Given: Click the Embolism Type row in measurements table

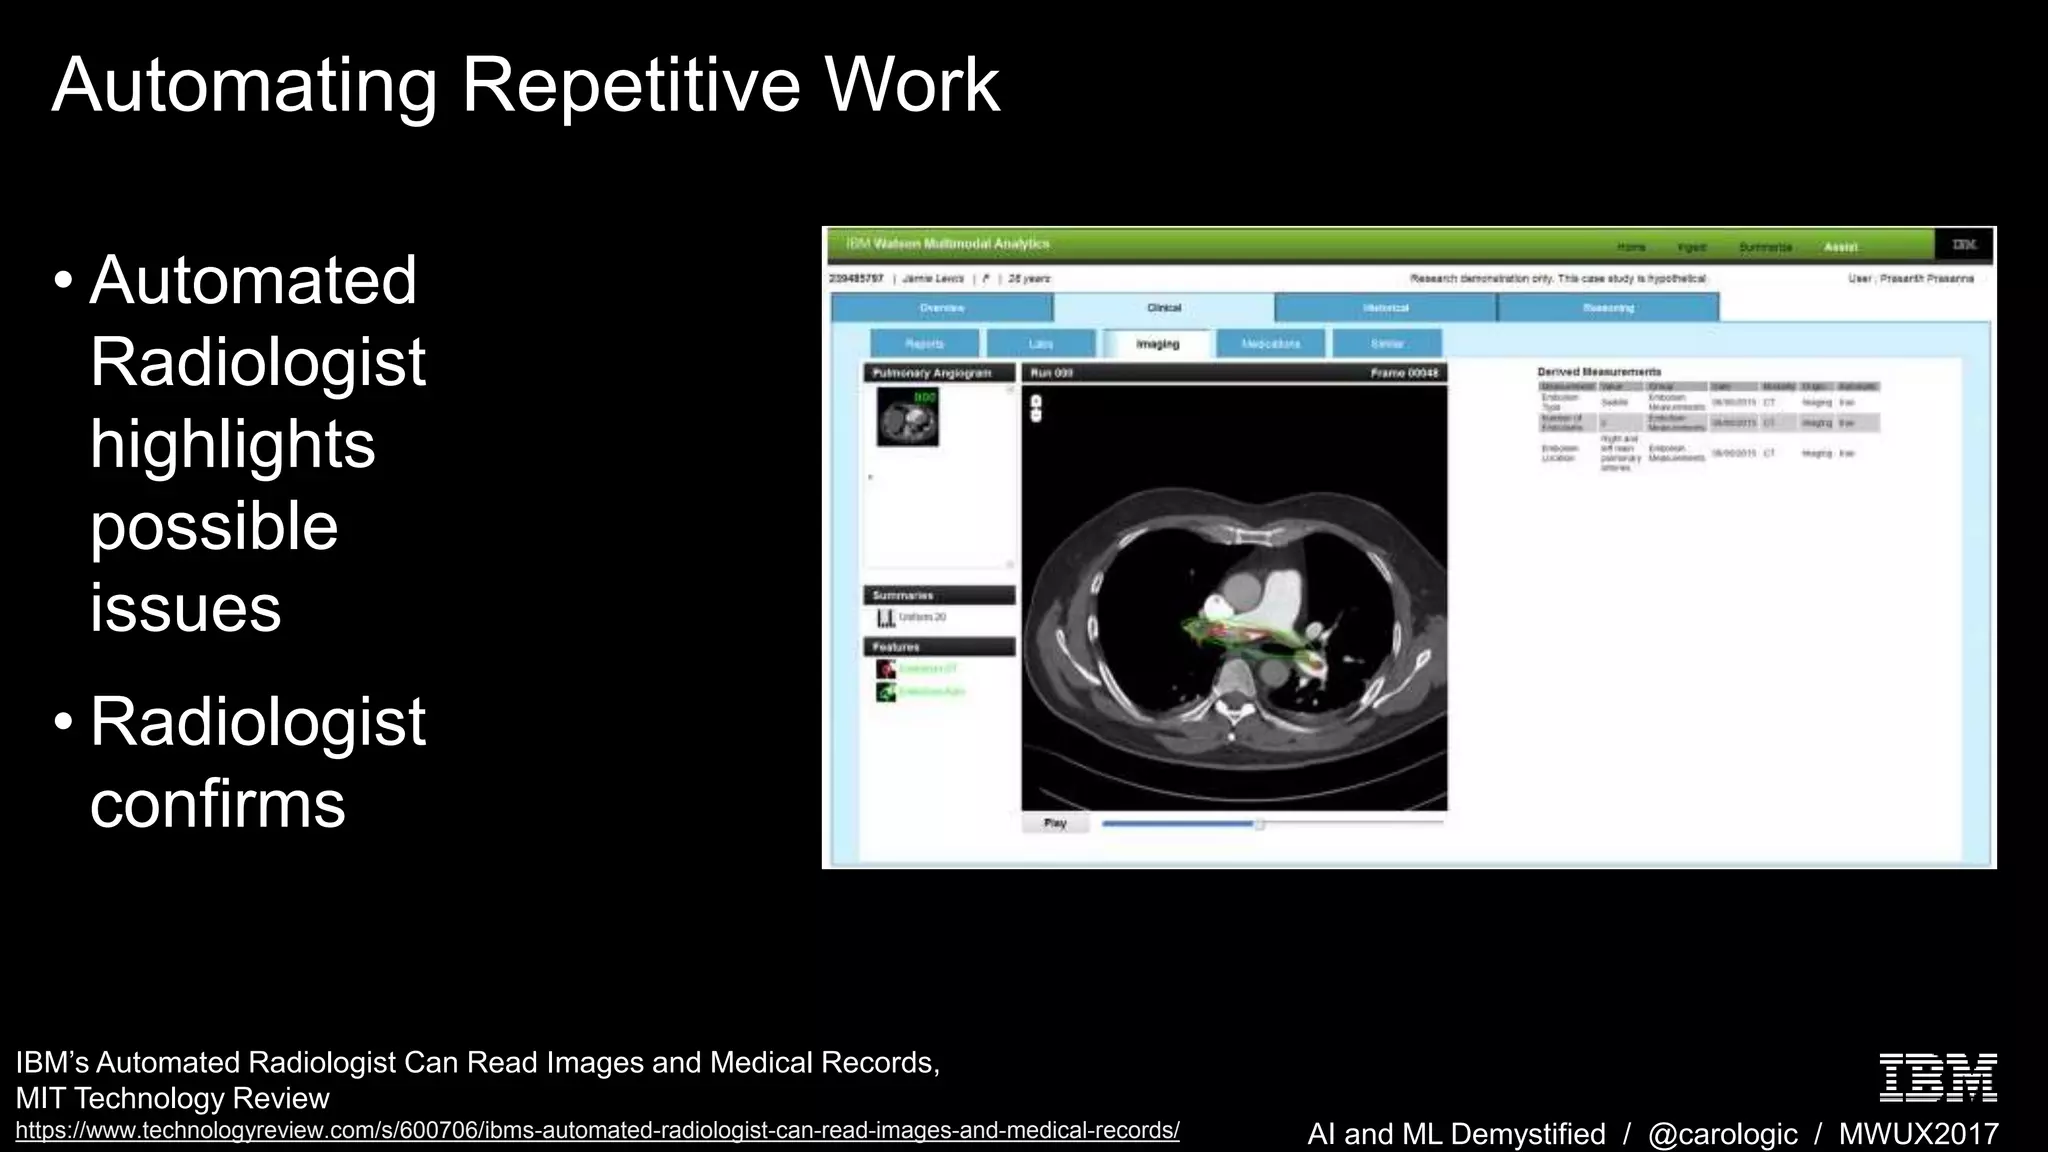Looking at the screenshot, I should pyautogui.click(x=1709, y=402).
